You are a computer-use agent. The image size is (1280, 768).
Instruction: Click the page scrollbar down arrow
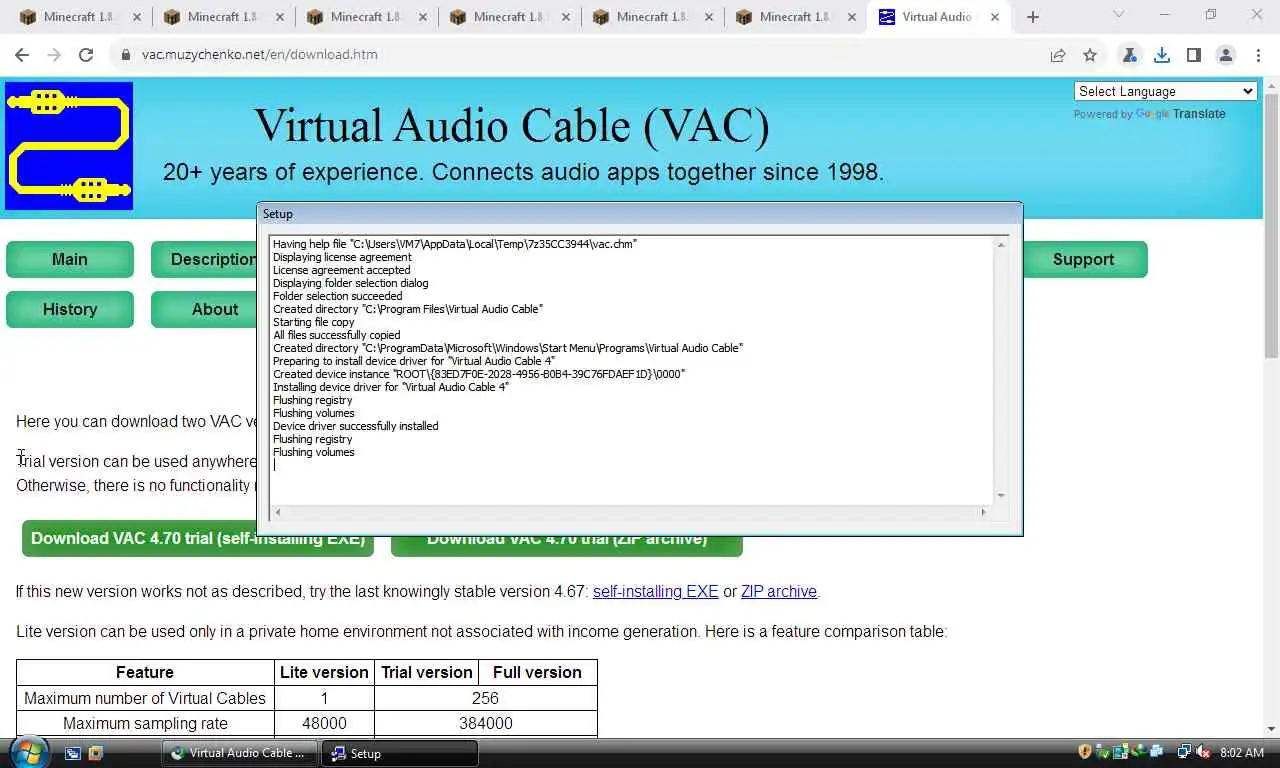(1271, 729)
